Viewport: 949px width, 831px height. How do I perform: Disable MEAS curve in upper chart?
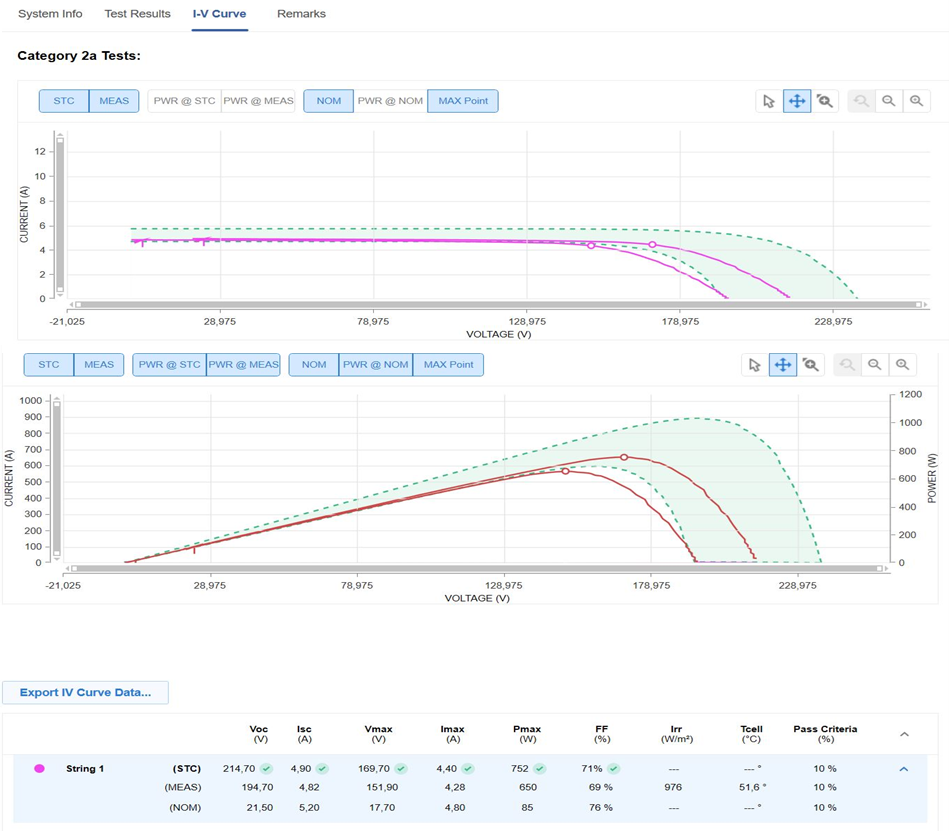pos(114,101)
